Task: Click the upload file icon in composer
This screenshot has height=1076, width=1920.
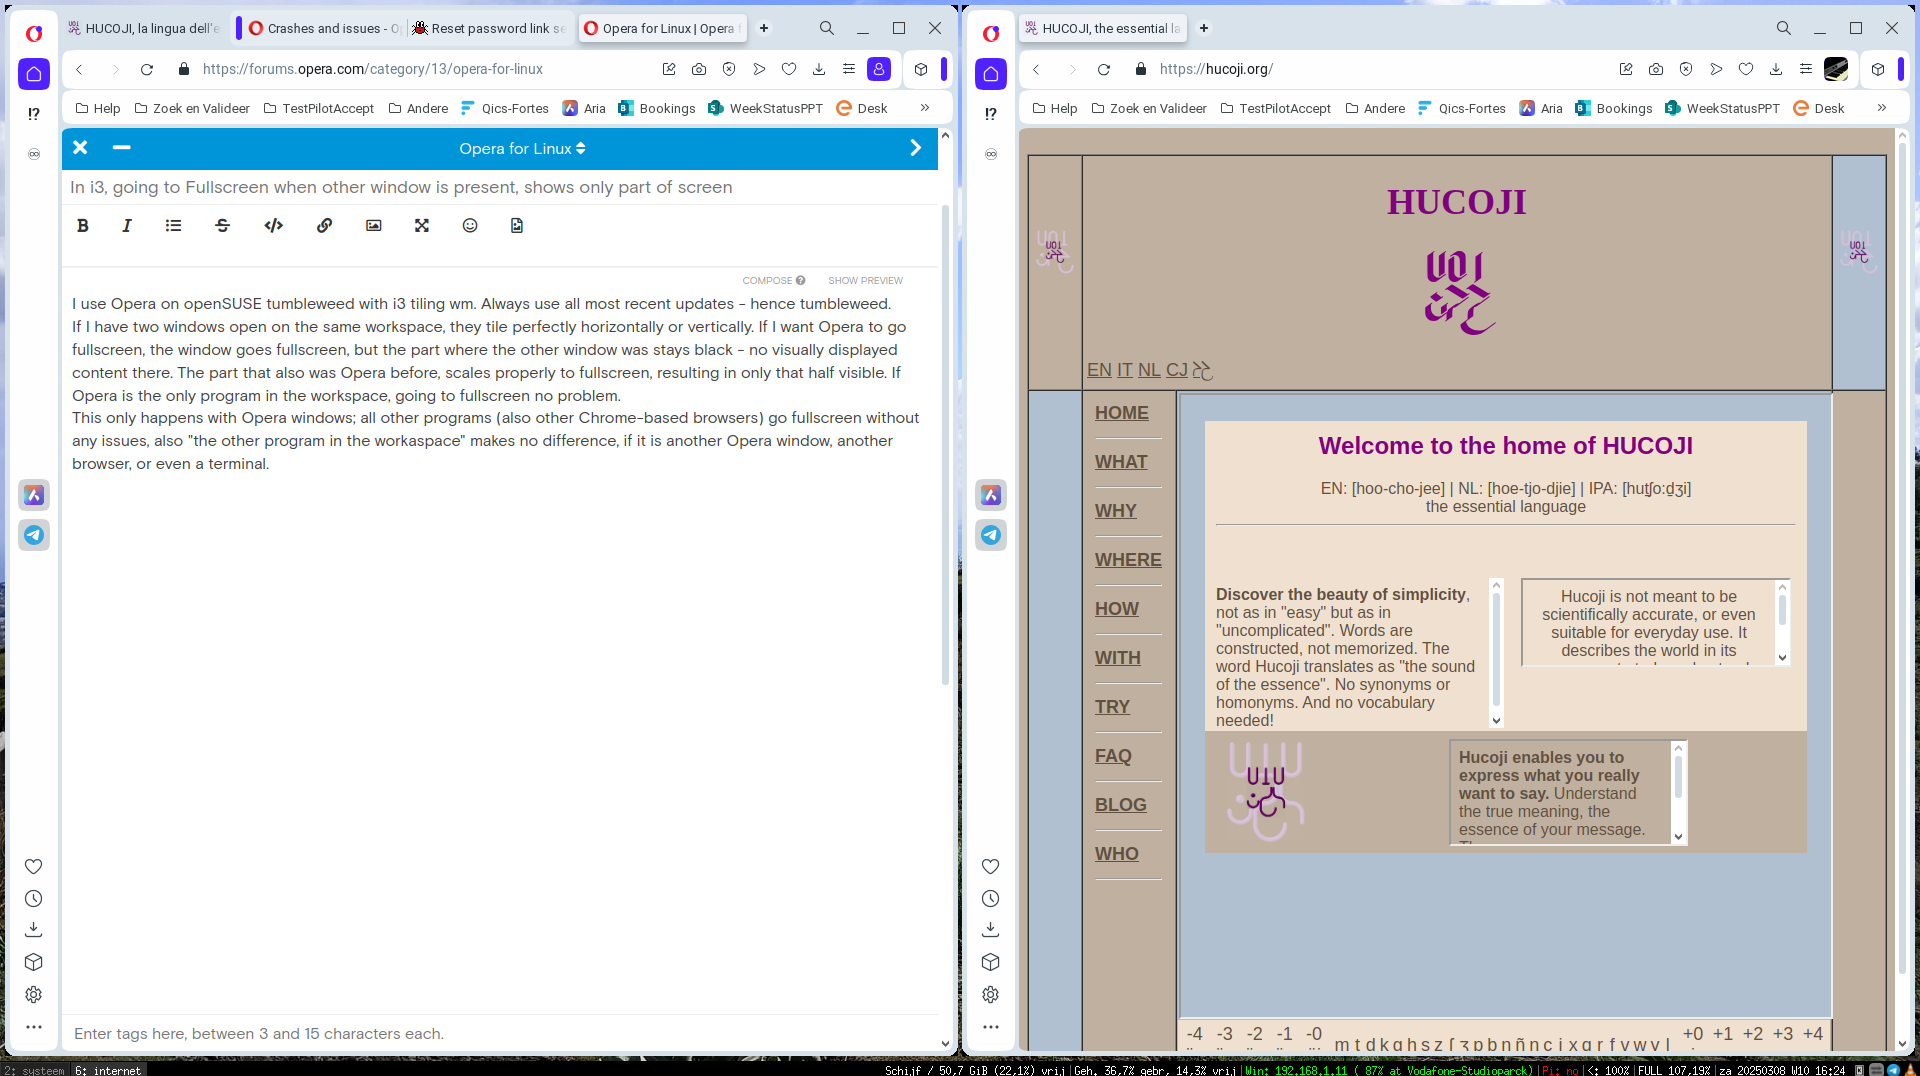Action: point(517,226)
